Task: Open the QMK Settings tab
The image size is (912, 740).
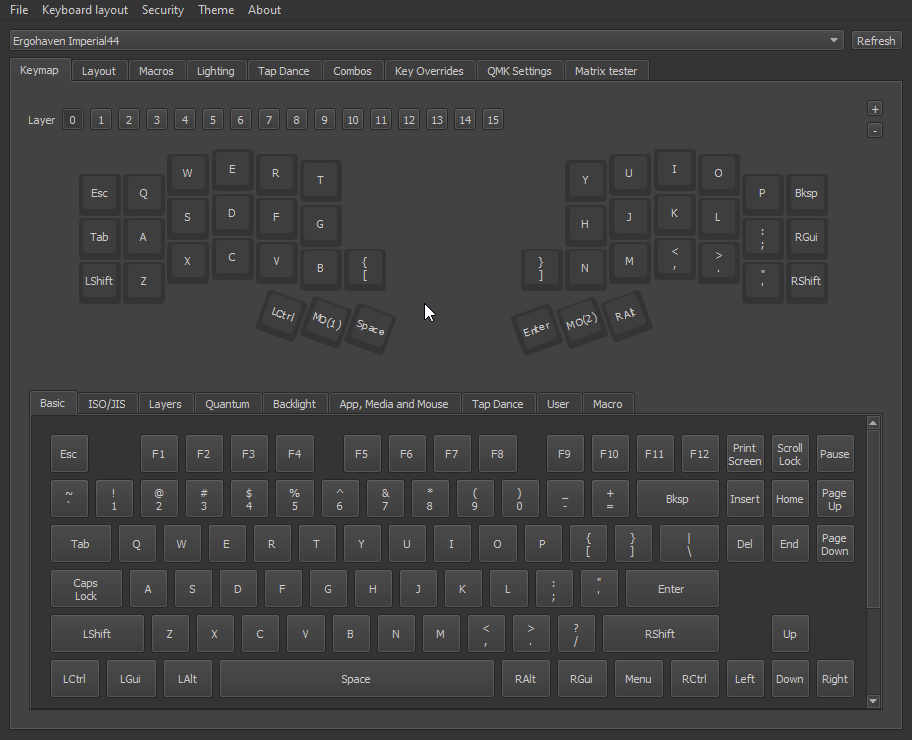Action: [519, 71]
